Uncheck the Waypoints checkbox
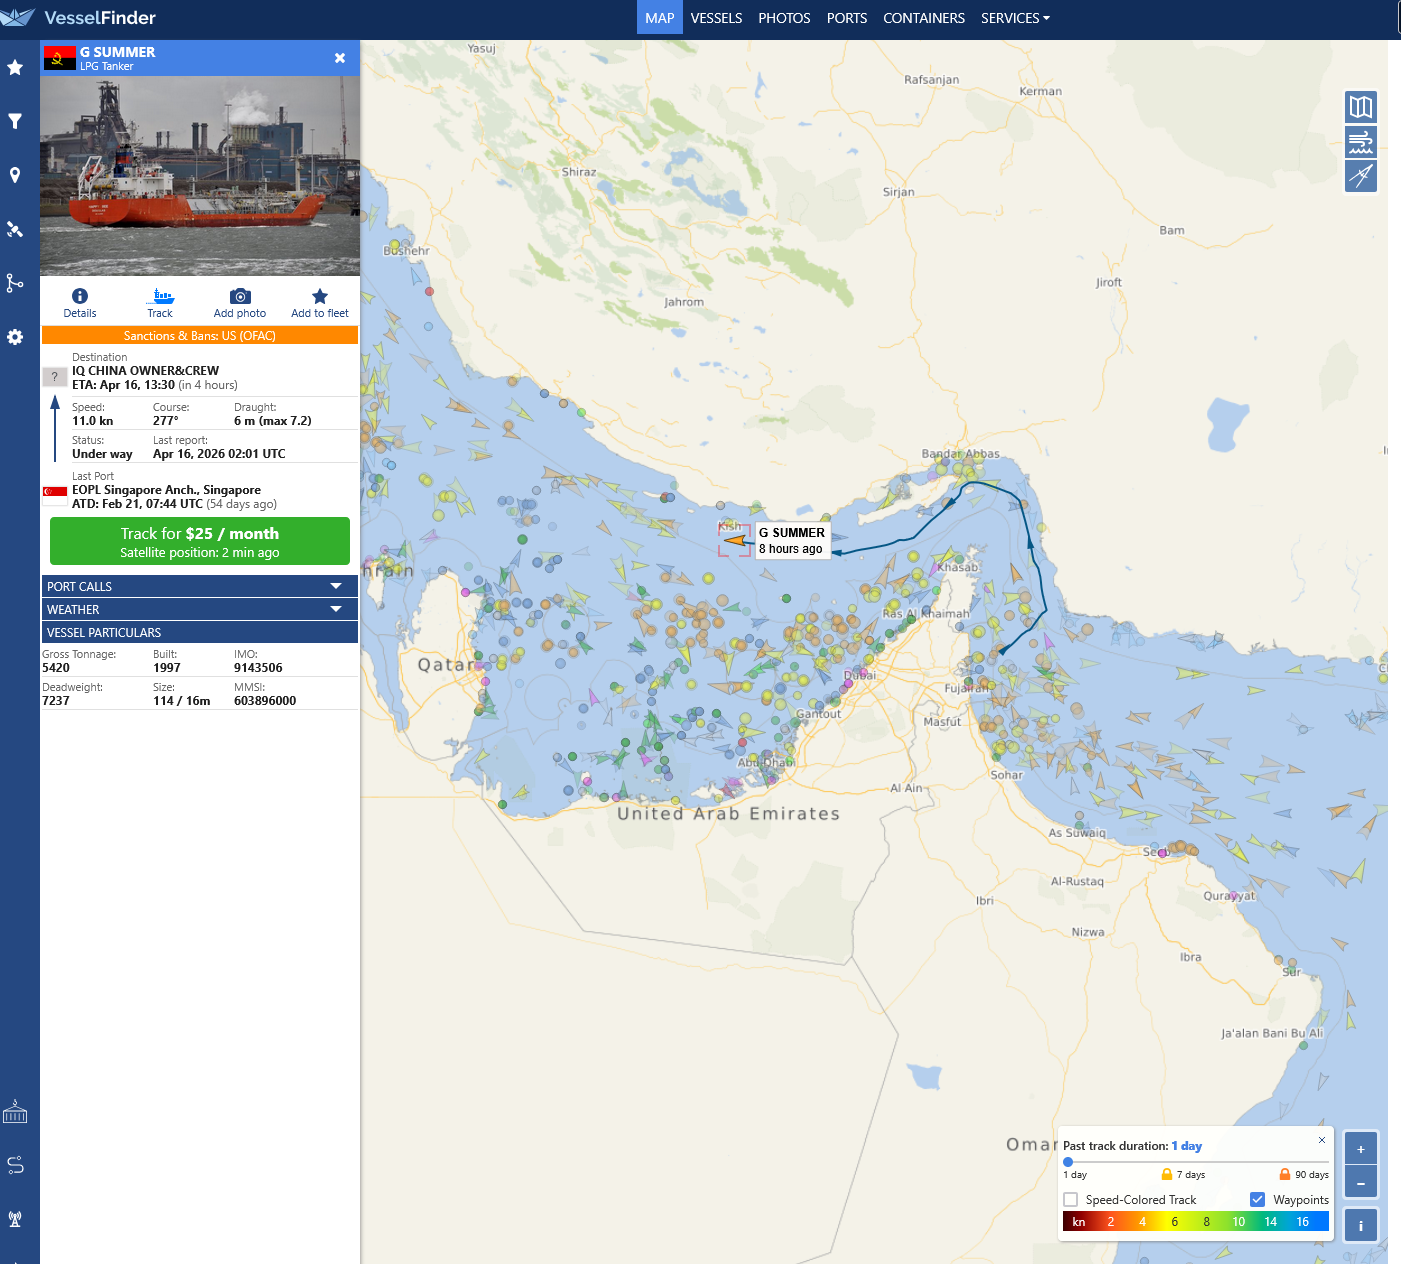Viewport: 1401px width, 1264px height. [1258, 1200]
